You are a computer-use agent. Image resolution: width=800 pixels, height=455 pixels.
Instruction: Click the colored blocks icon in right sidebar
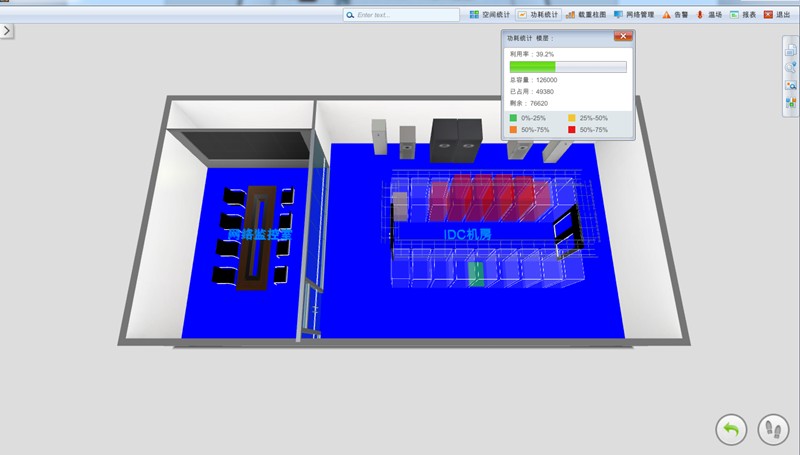pyautogui.click(x=790, y=103)
